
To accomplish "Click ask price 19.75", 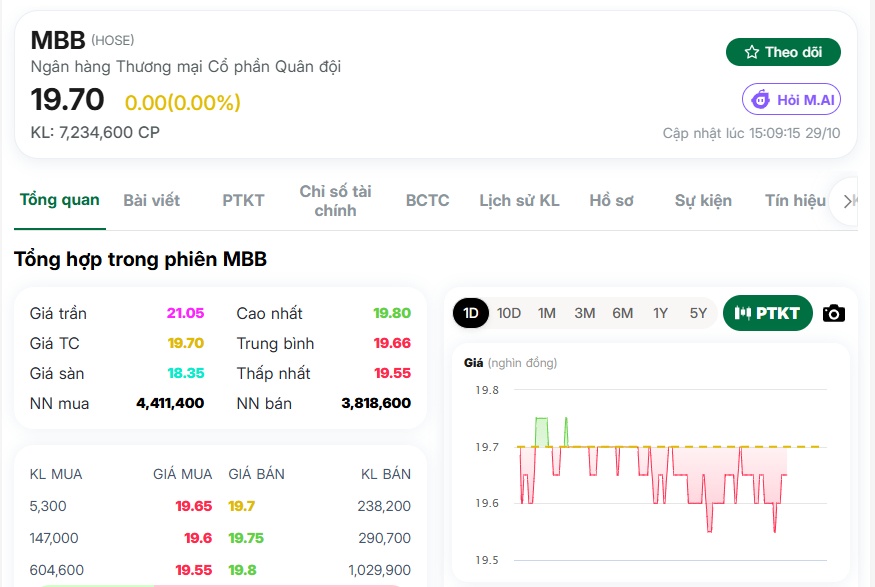I will pos(246,538).
